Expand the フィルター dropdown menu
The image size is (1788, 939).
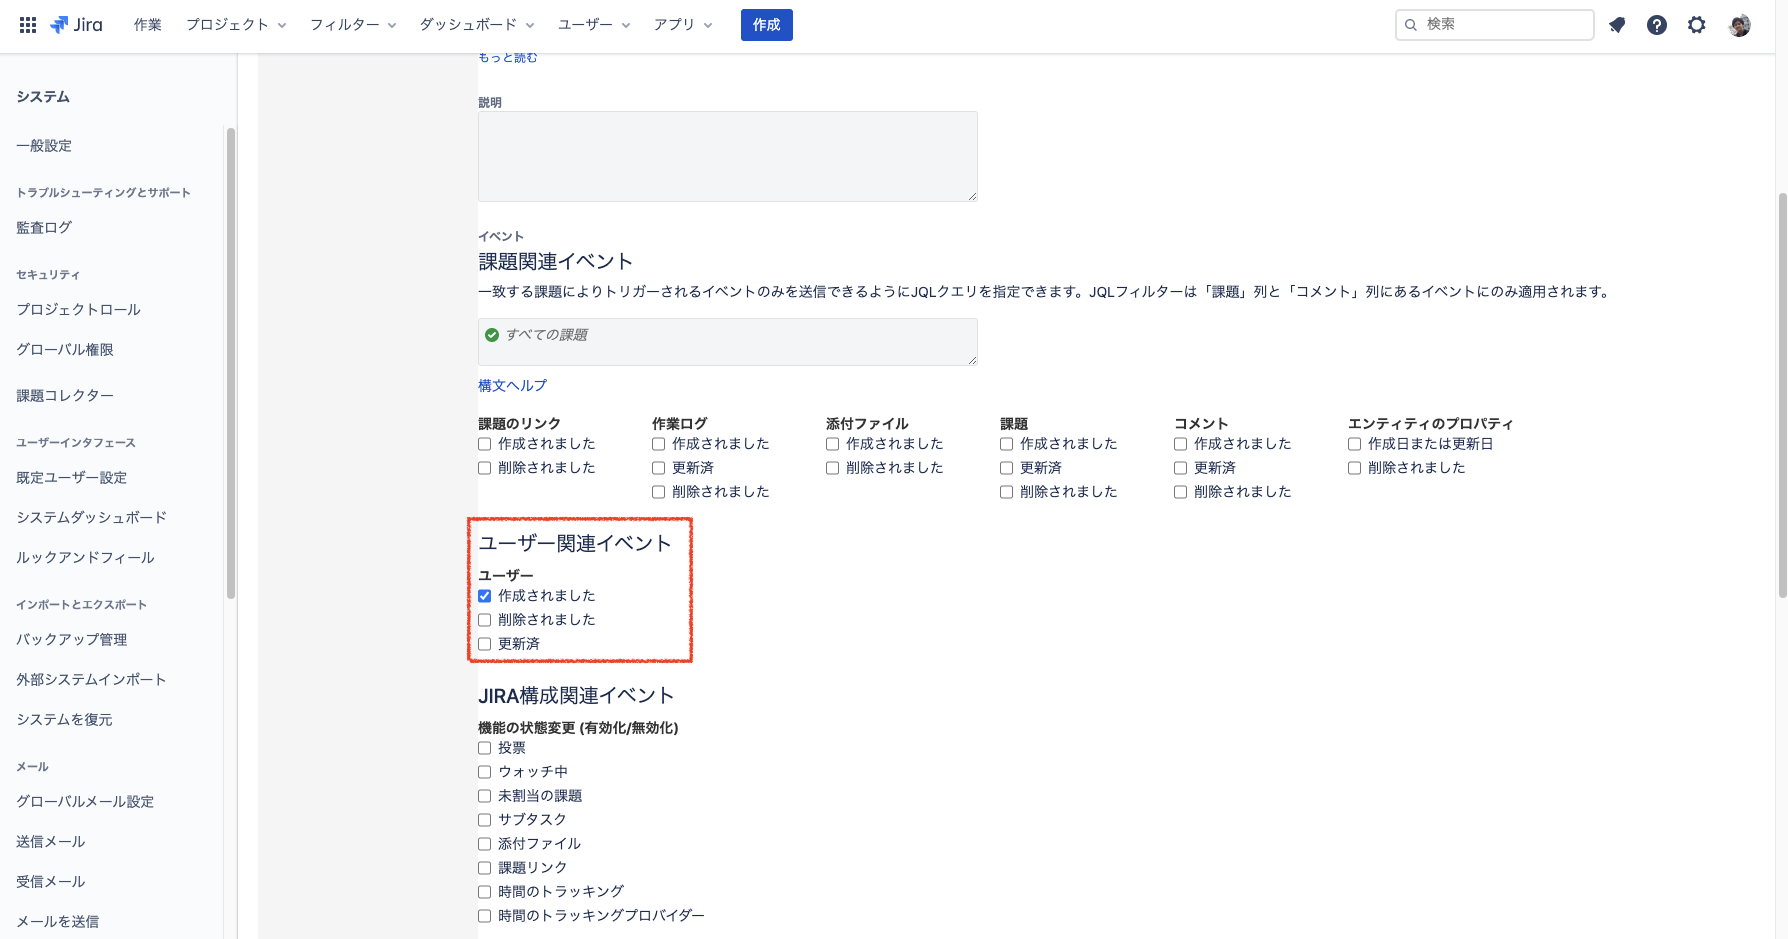353,25
